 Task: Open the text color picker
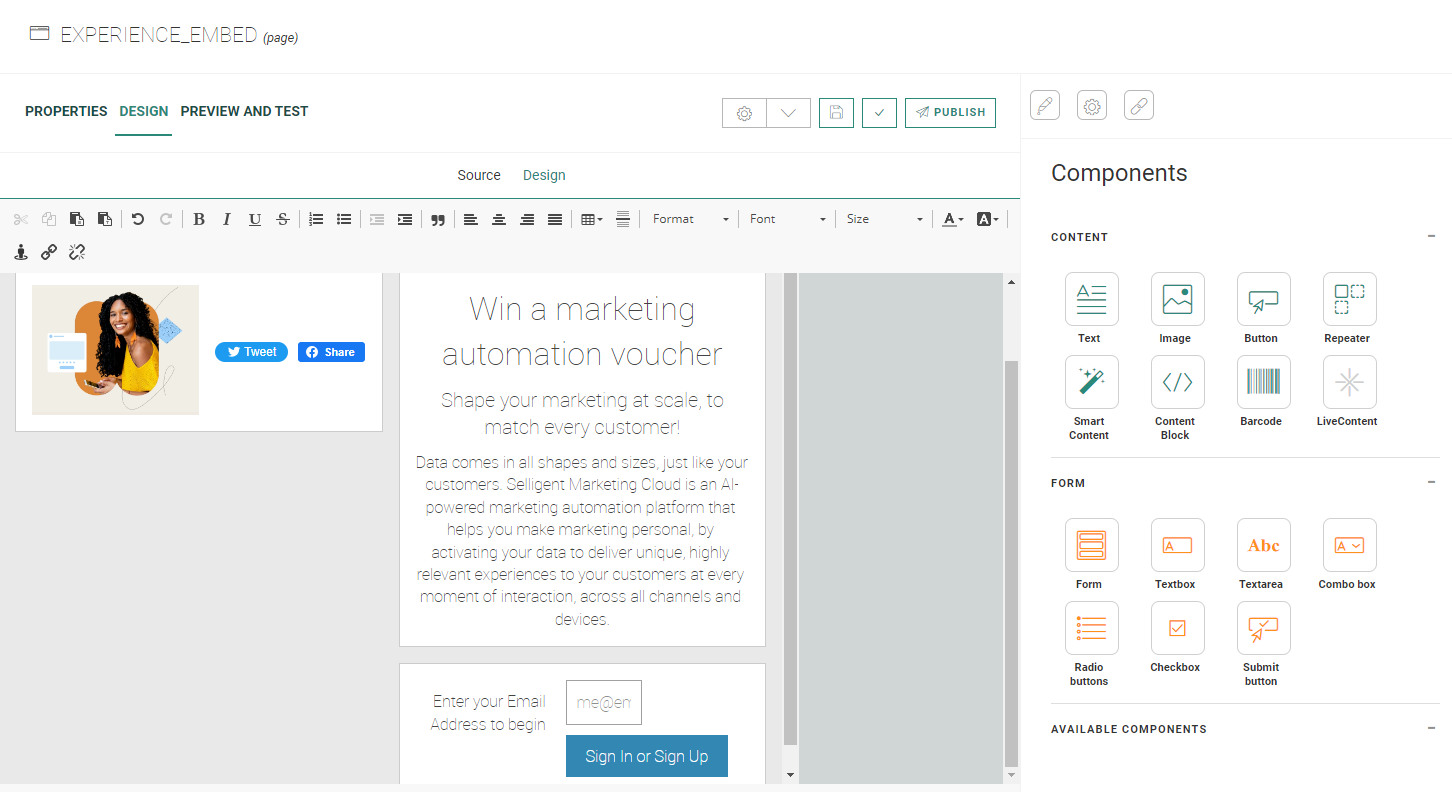coord(952,219)
